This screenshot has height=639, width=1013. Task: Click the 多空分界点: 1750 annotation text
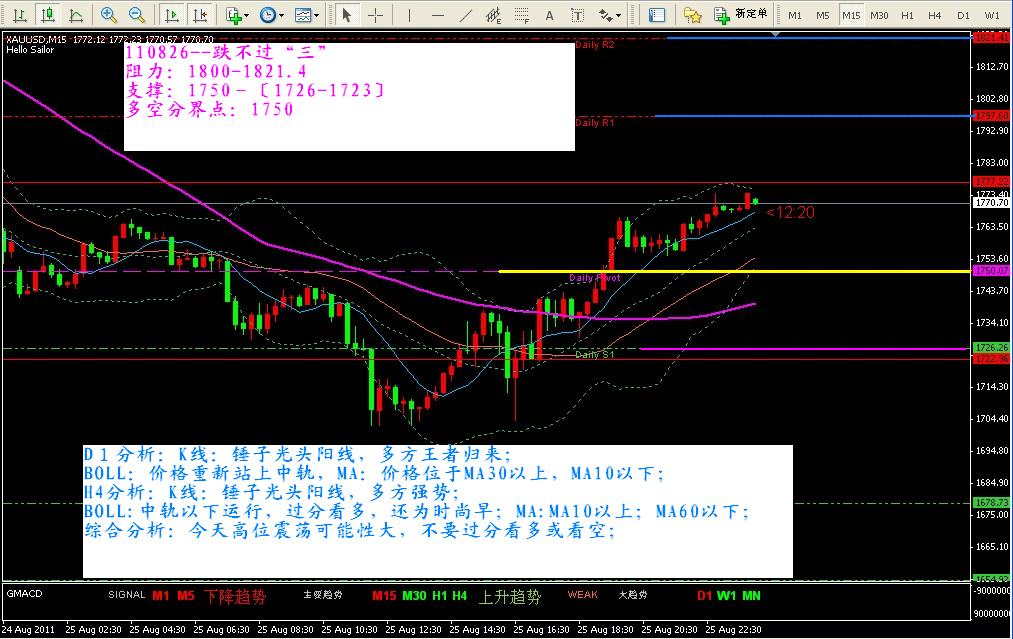click(209, 109)
